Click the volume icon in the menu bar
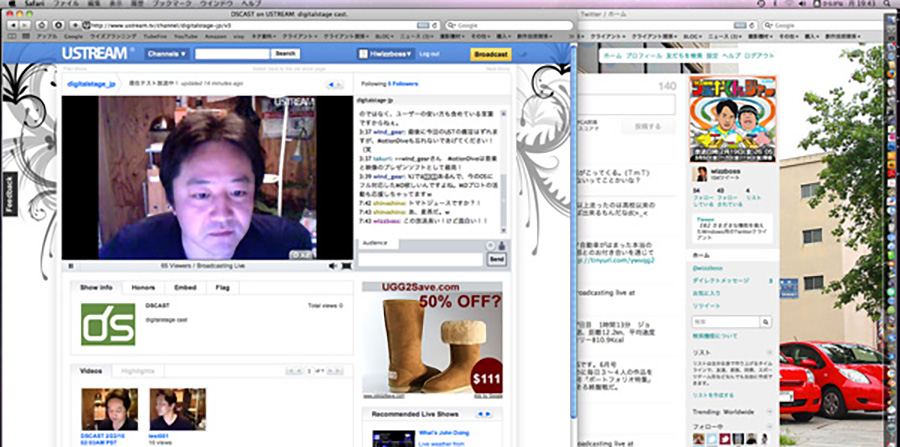The width and height of the screenshot is (900, 447). (802, 3)
